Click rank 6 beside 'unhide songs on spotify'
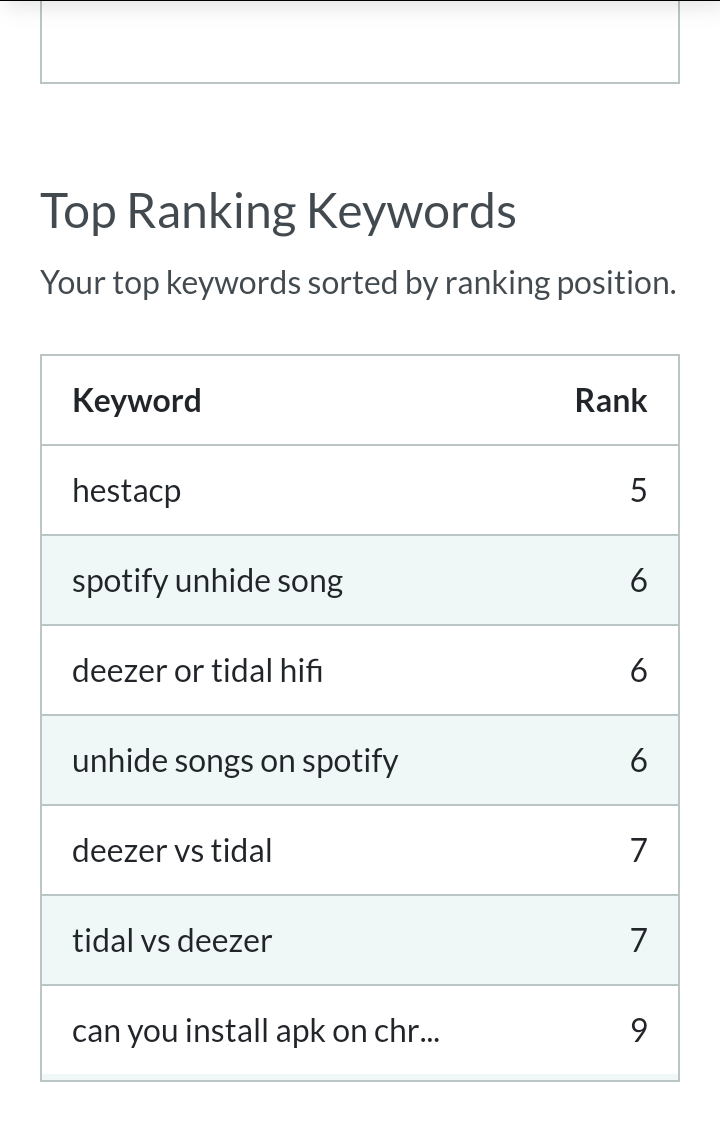The image size is (720, 1129). pyautogui.click(x=639, y=761)
